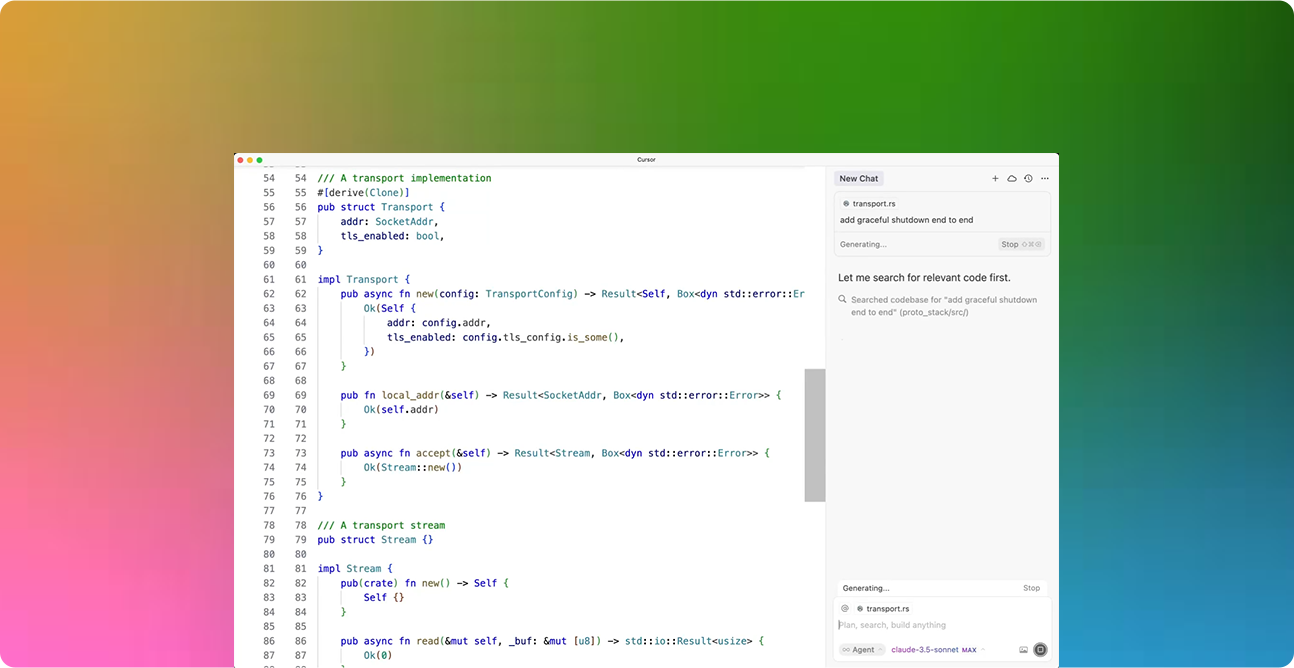Image resolution: width=1294 pixels, height=668 pixels.
Task: Start a new chat with the plus icon
Action: click(x=995, y=179)
